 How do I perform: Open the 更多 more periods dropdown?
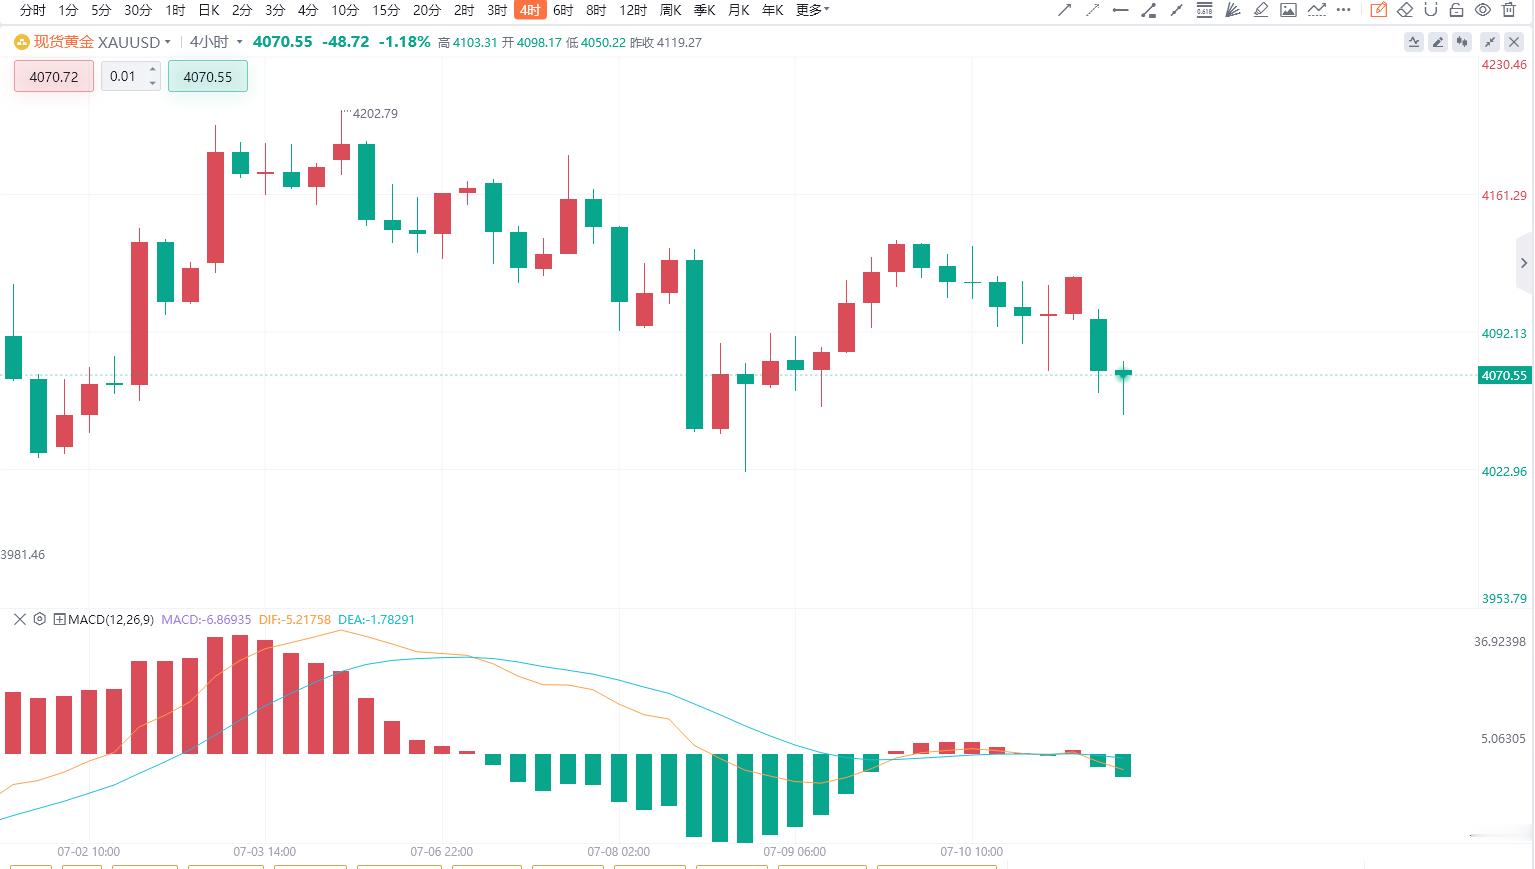coord(812,10)
